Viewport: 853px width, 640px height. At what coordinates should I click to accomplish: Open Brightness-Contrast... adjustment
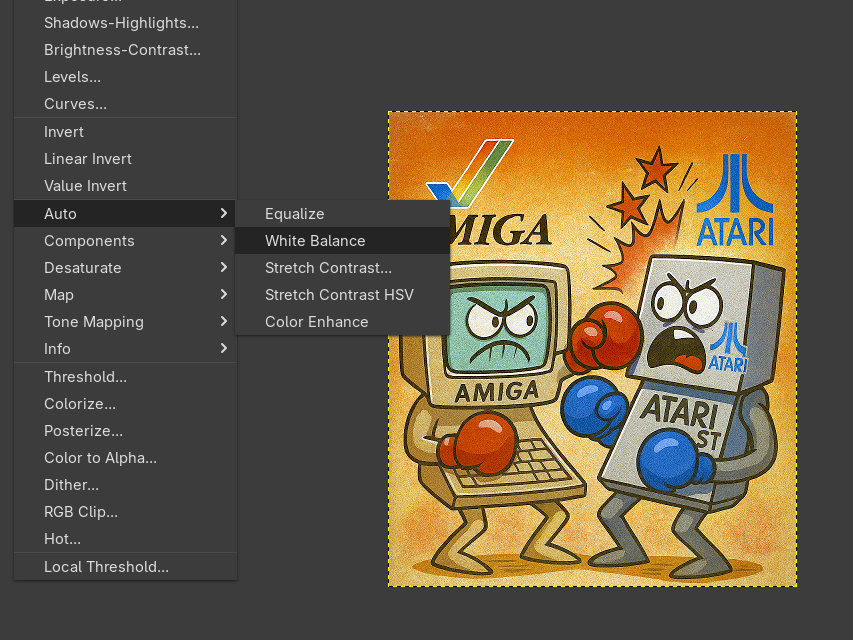click(x=122, y=50)
